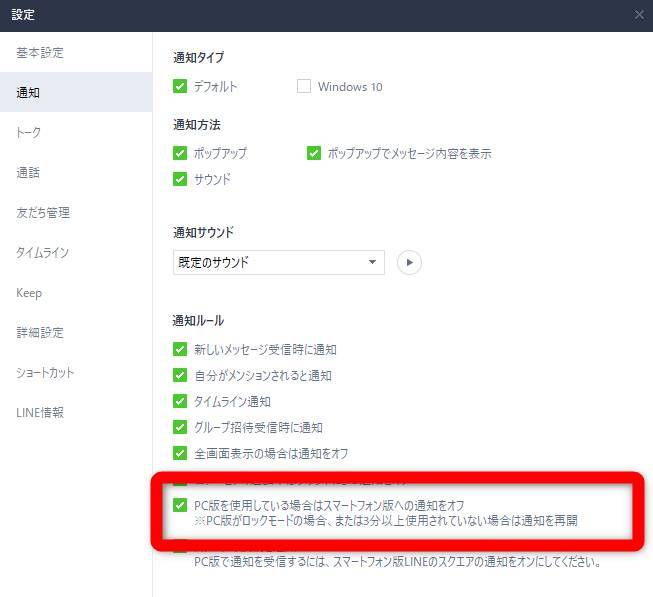Open 既定のサウンド dropdown

pyautogui.click(x=279, y=262)
